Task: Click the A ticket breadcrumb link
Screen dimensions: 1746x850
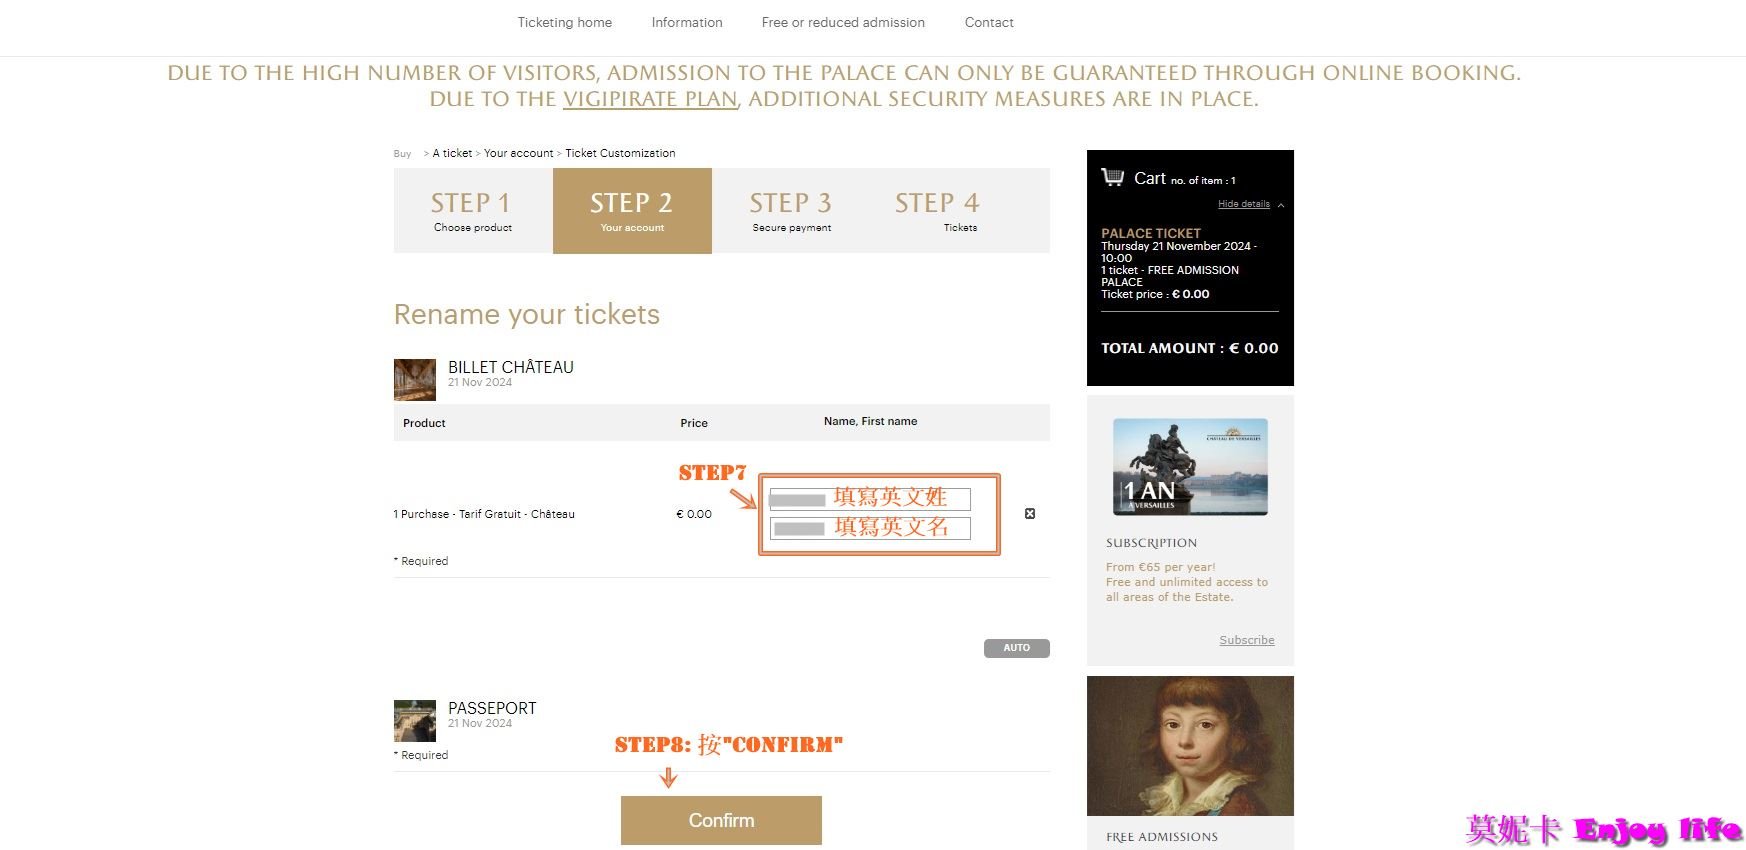Action: (x=452, y=153)
